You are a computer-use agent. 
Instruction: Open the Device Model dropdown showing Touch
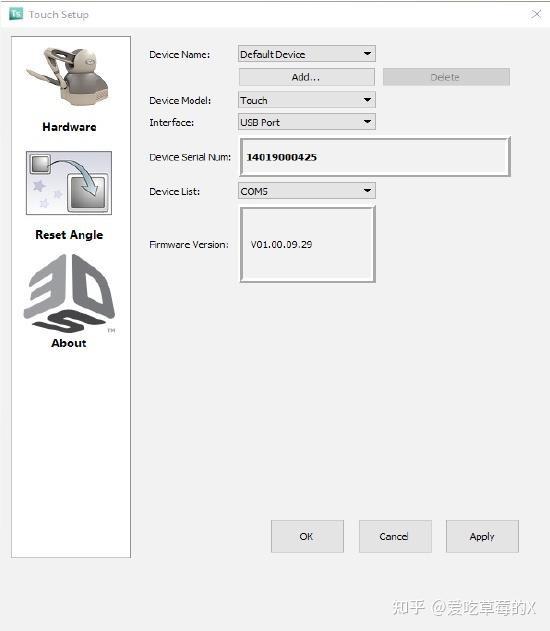point(307,100)
